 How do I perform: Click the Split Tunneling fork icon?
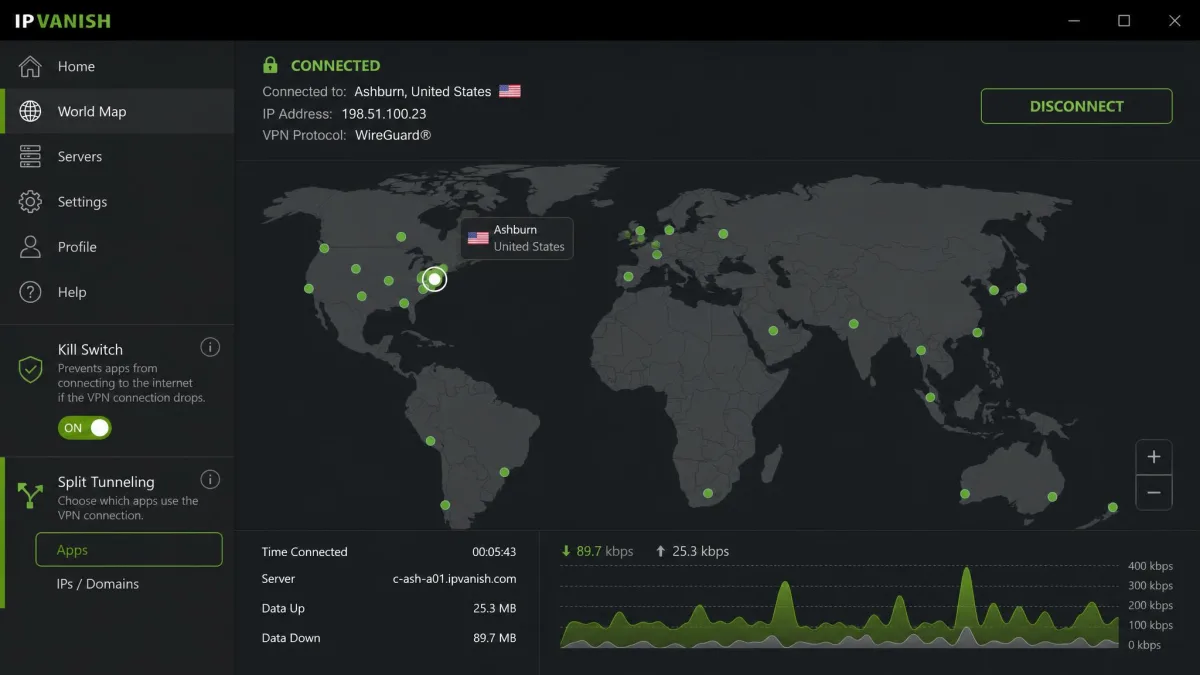[x=31, y=495]
